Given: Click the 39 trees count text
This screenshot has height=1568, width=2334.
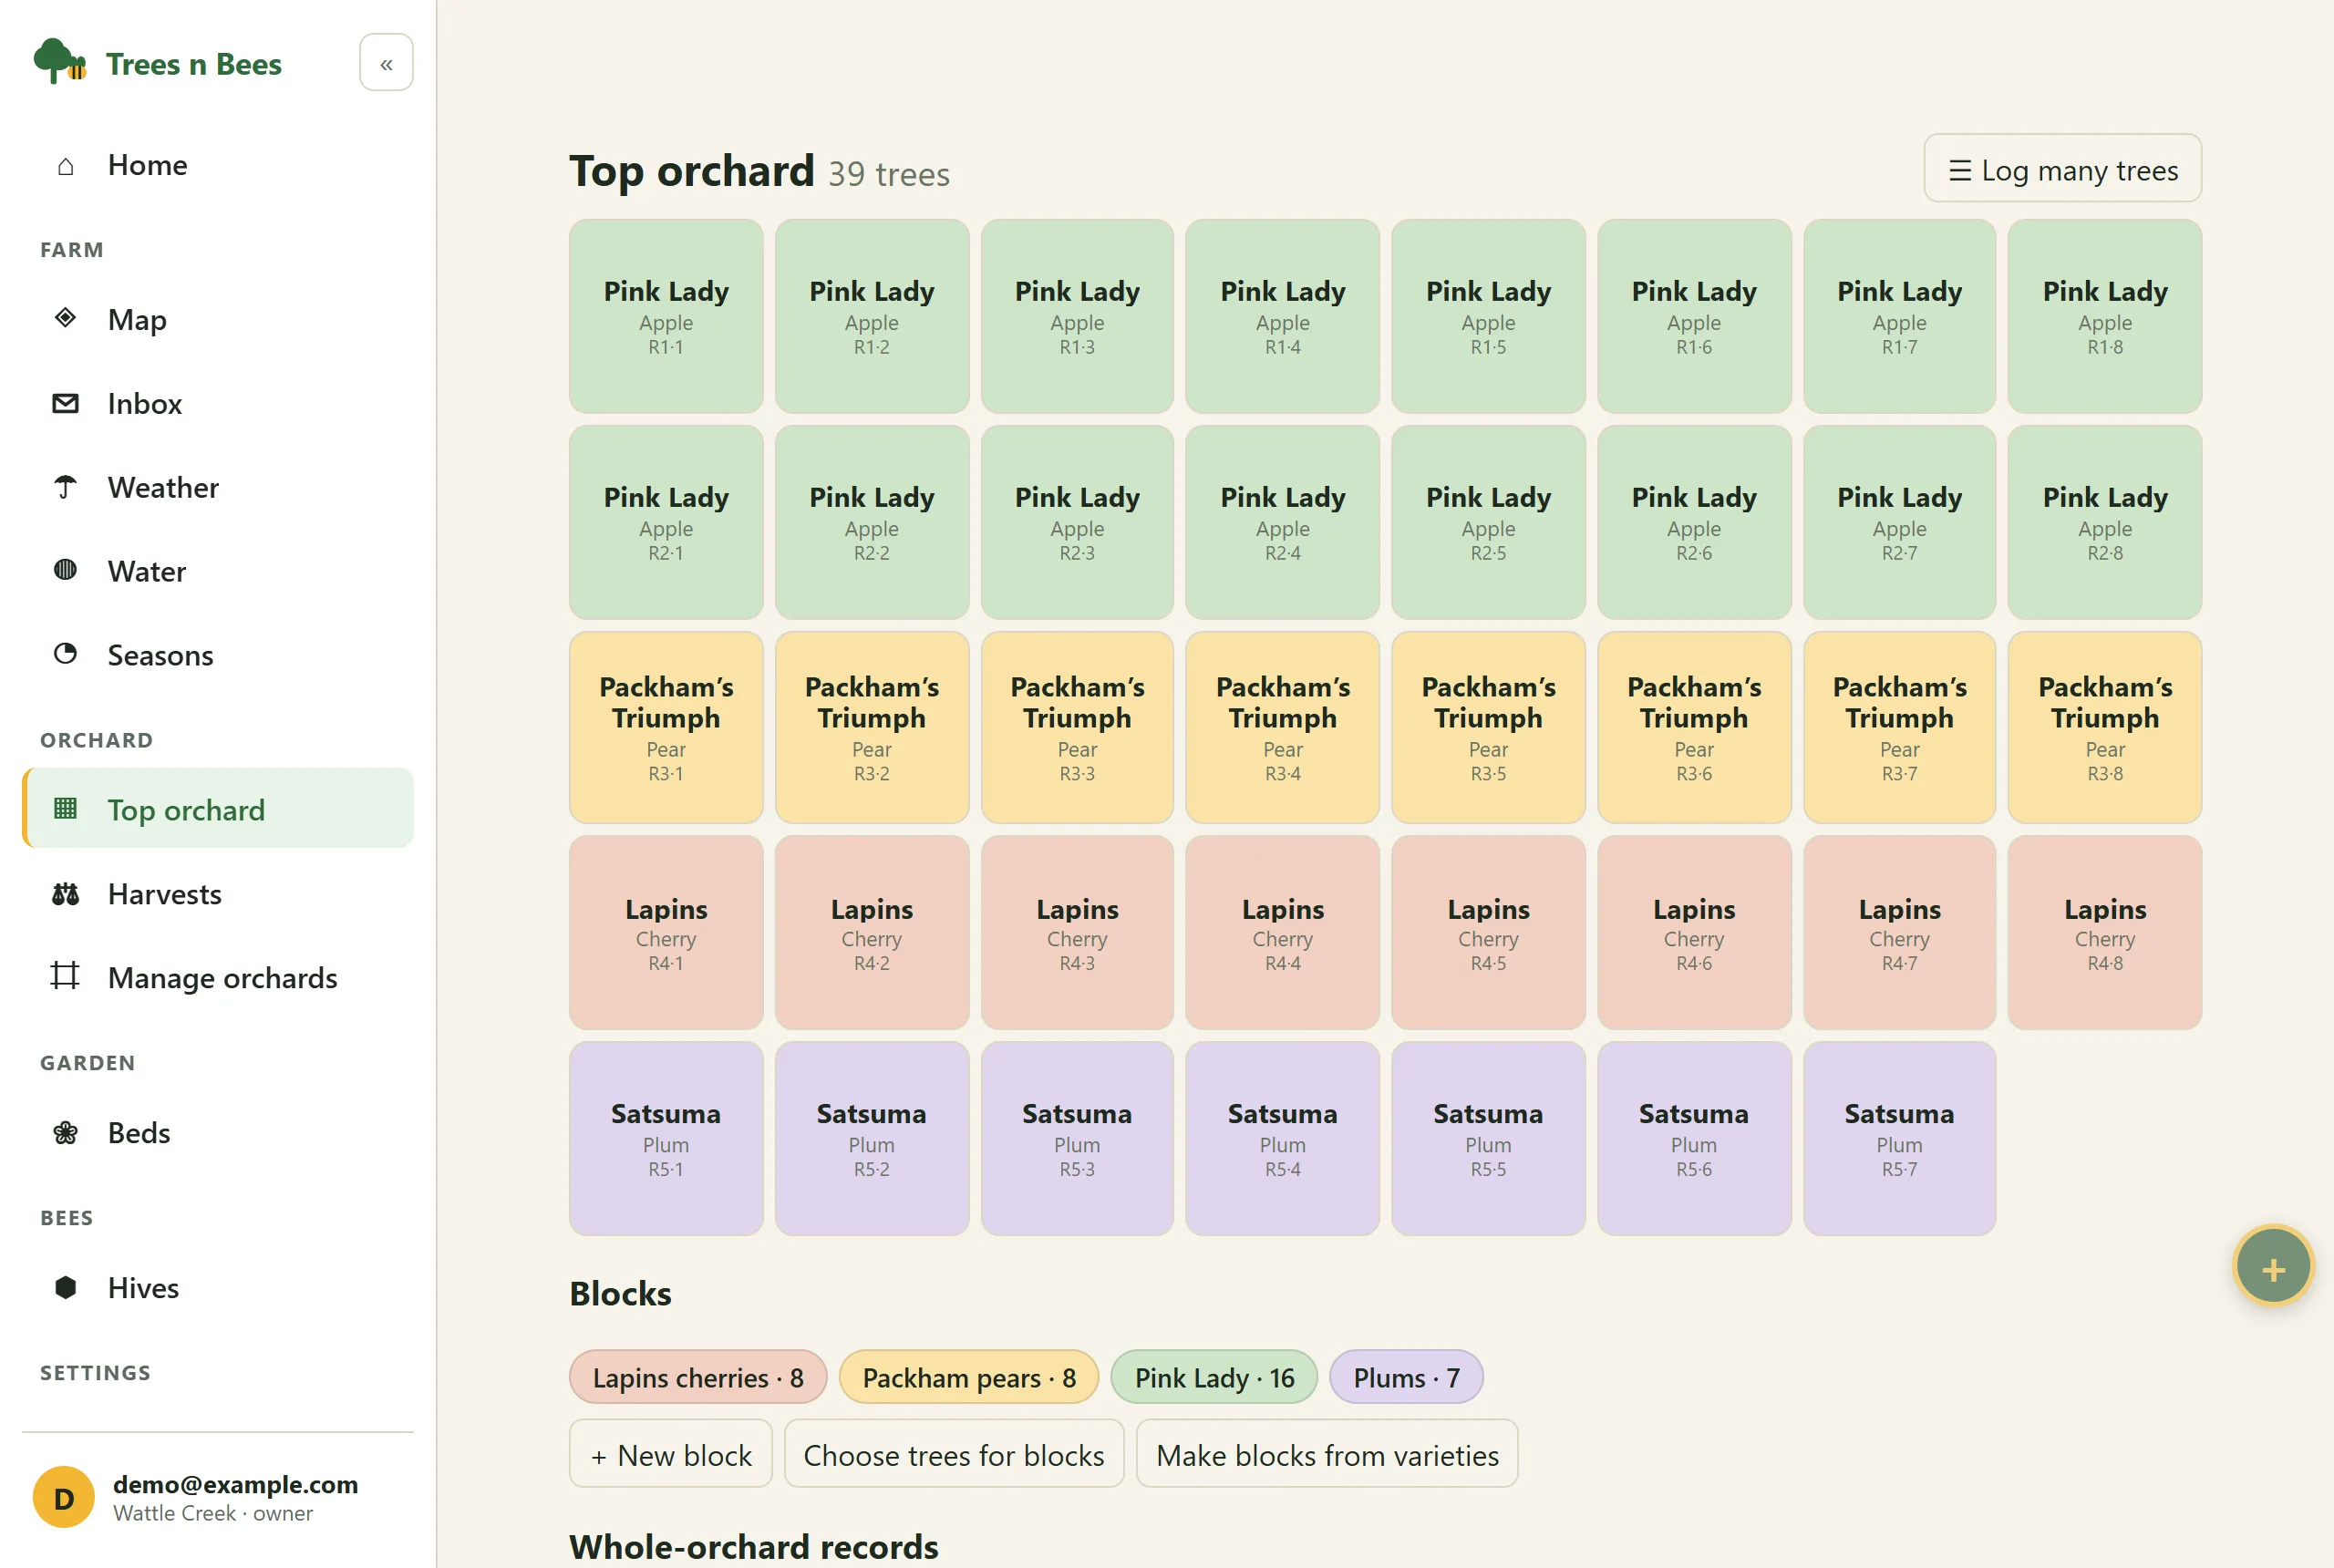Looking at the screenshot, I should [888, 175].
